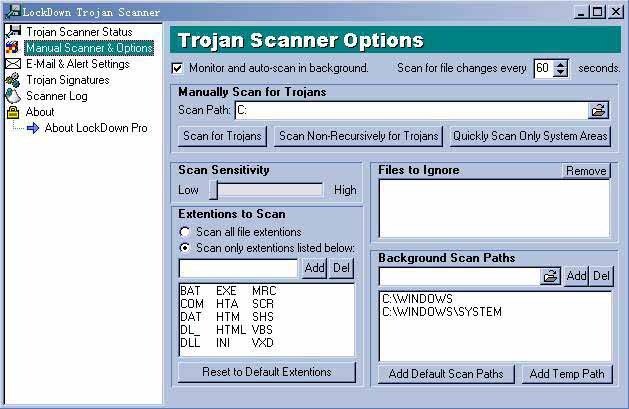Browse folder for manual Scan Path

(598, 110)
